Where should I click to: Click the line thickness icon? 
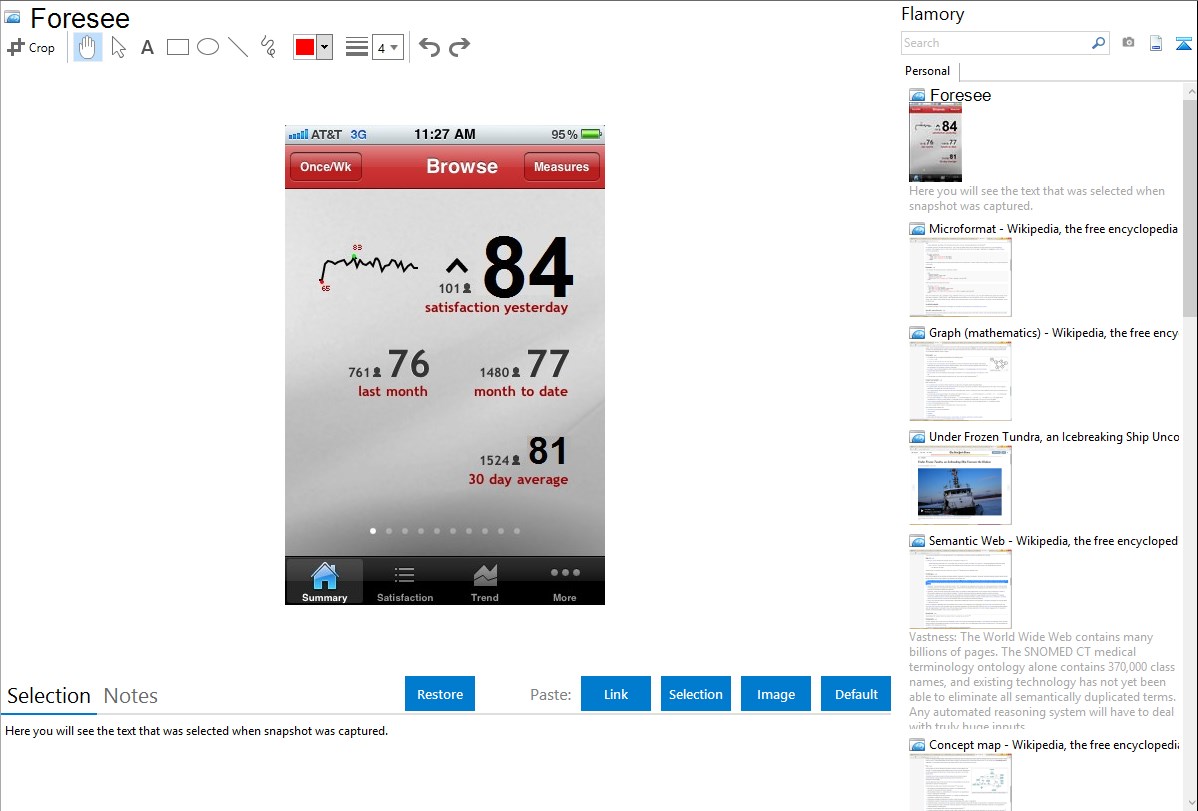(357, 47)
